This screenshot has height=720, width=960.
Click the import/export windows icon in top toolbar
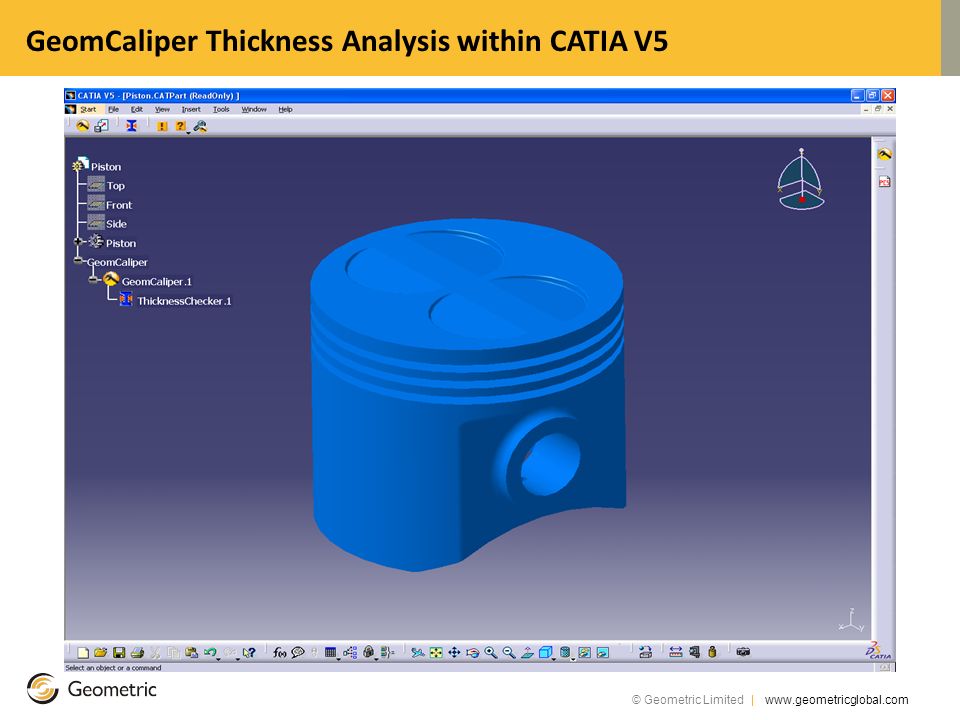pyautogui.click(x=101, y=126)
